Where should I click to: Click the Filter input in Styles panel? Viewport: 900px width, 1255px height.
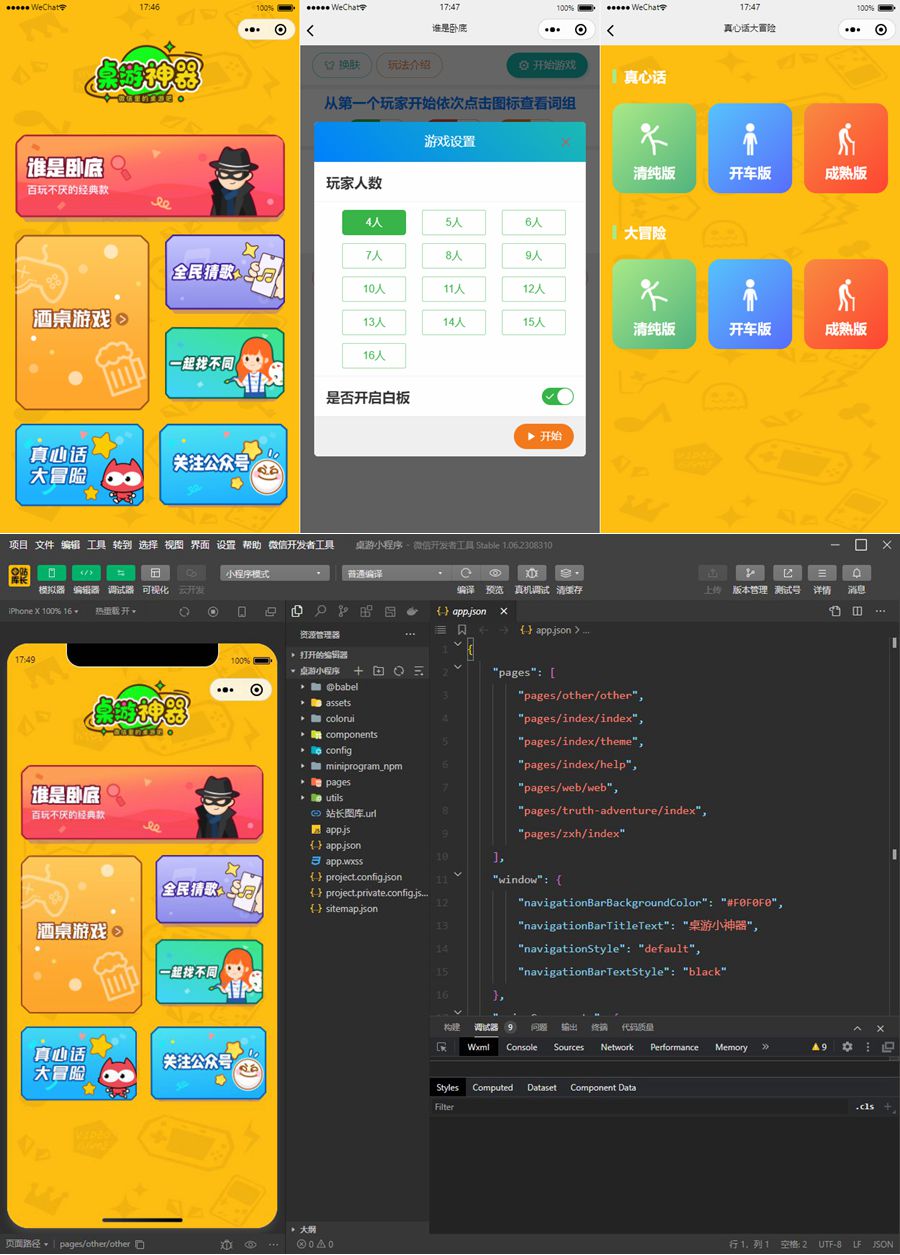pyautogui.click(x=640, y=1107)
